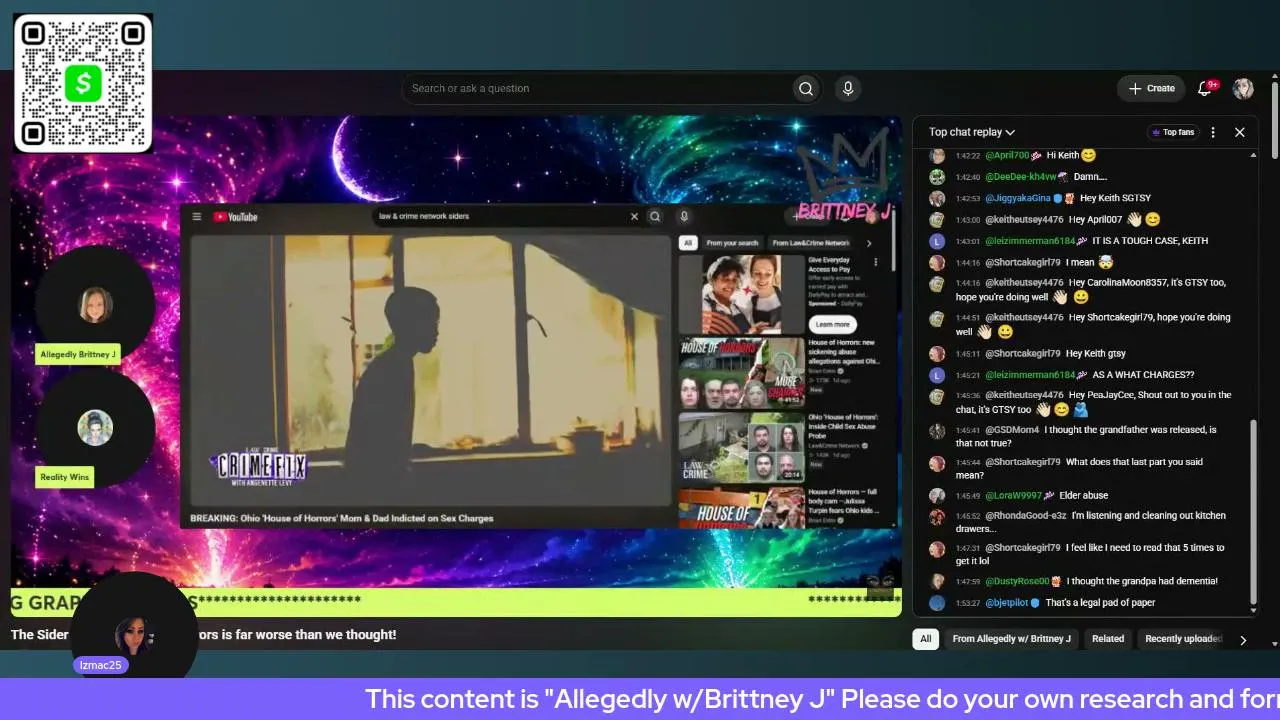Screen dimensions: 1280x720
Task: Close the chat replay panel
Action: 1240,132
